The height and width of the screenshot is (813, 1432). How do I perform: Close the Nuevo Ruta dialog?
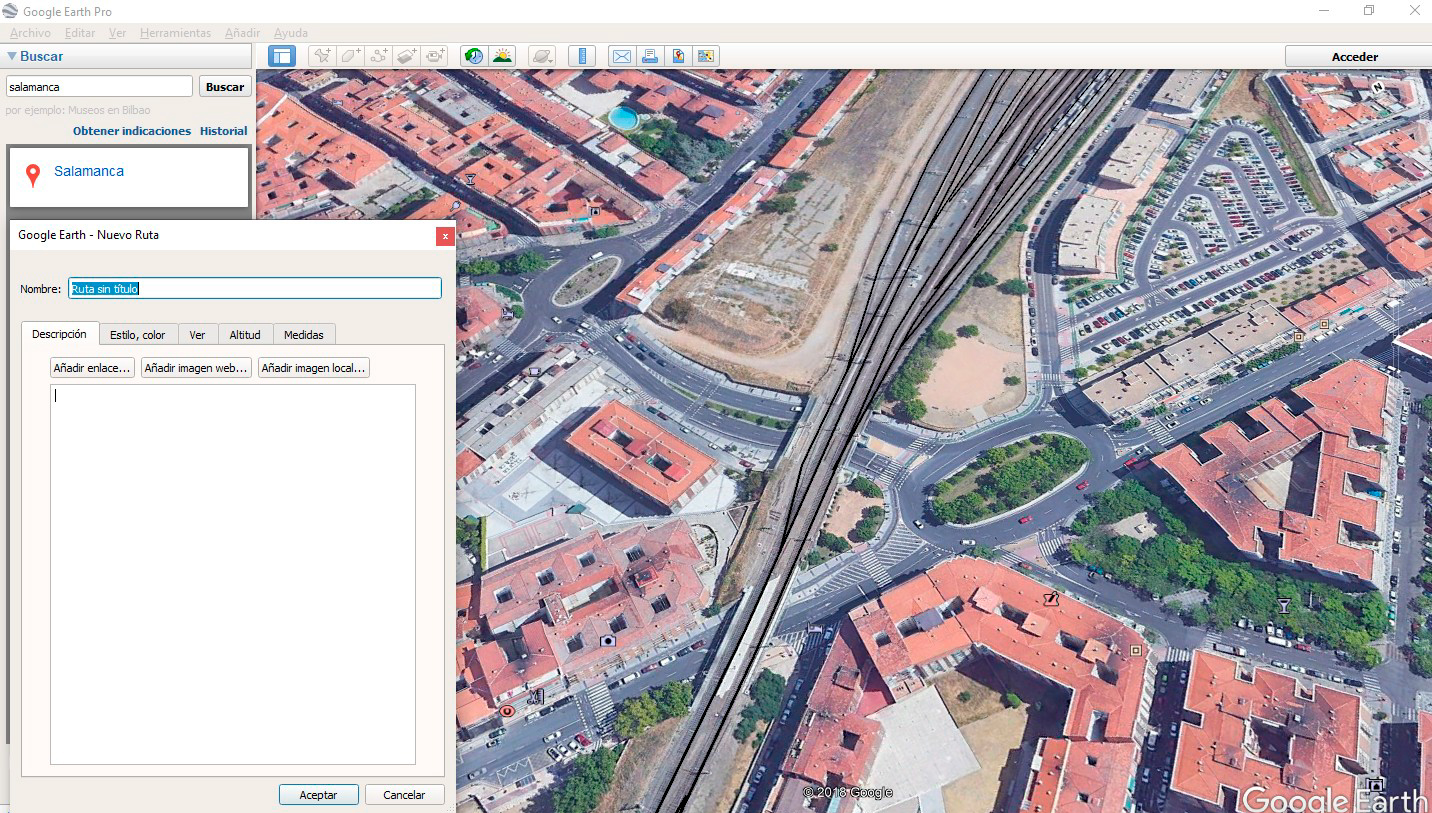445,235
